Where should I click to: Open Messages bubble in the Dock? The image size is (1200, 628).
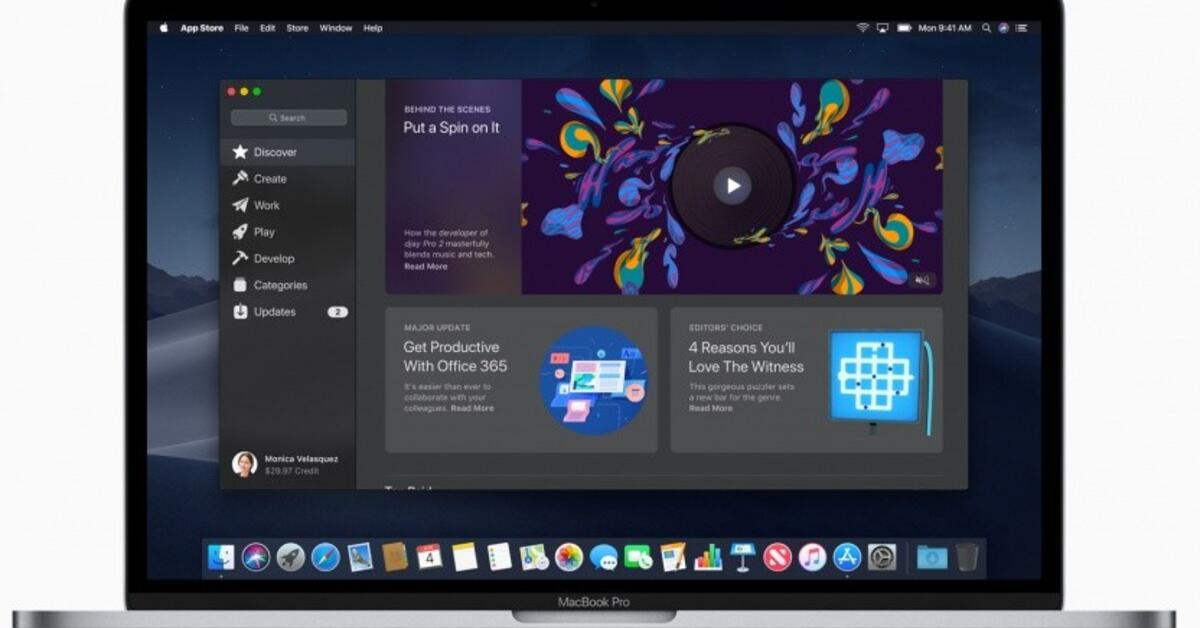click(x=603, y=557)
